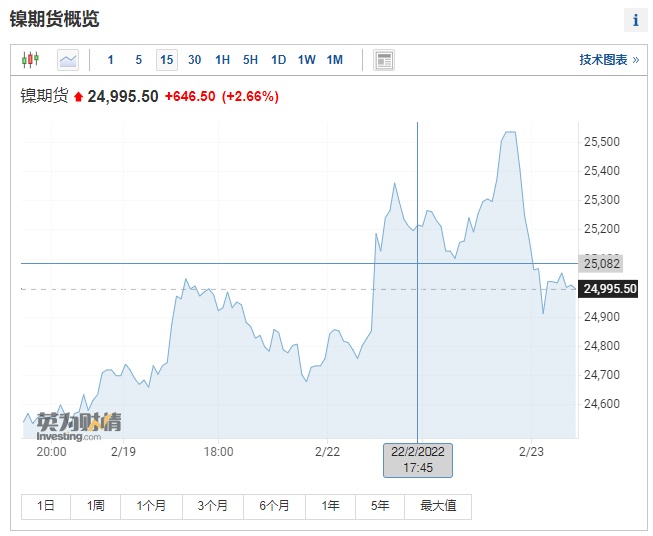This screenshot has height=536, width=653.
Task: Select the 5-minute interval
Action: pos(138,60)
